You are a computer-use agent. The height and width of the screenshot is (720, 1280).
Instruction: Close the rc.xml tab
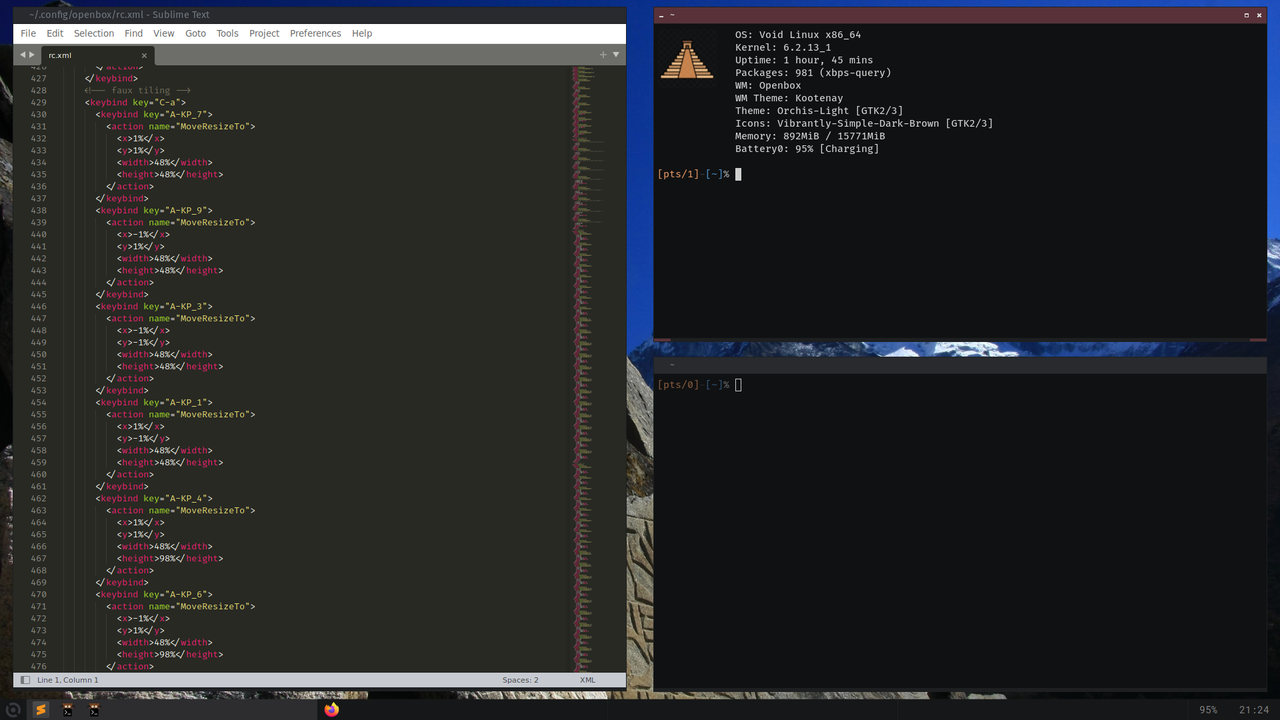pos(144,55)
